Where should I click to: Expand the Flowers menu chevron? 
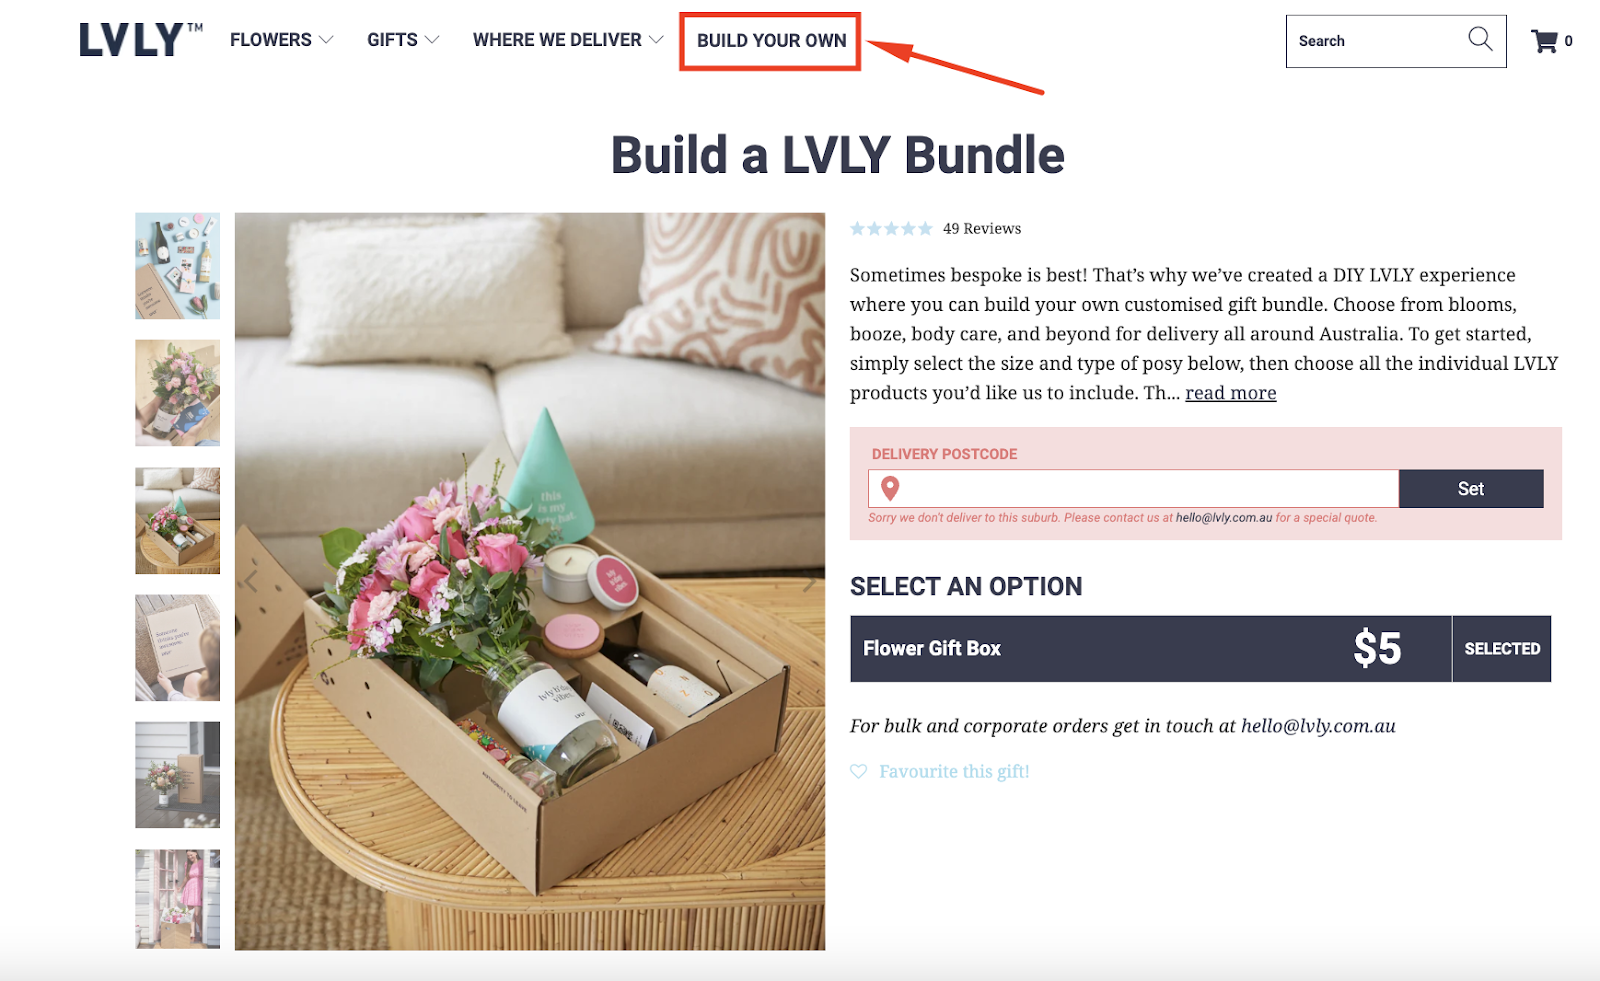click(326, 40)
